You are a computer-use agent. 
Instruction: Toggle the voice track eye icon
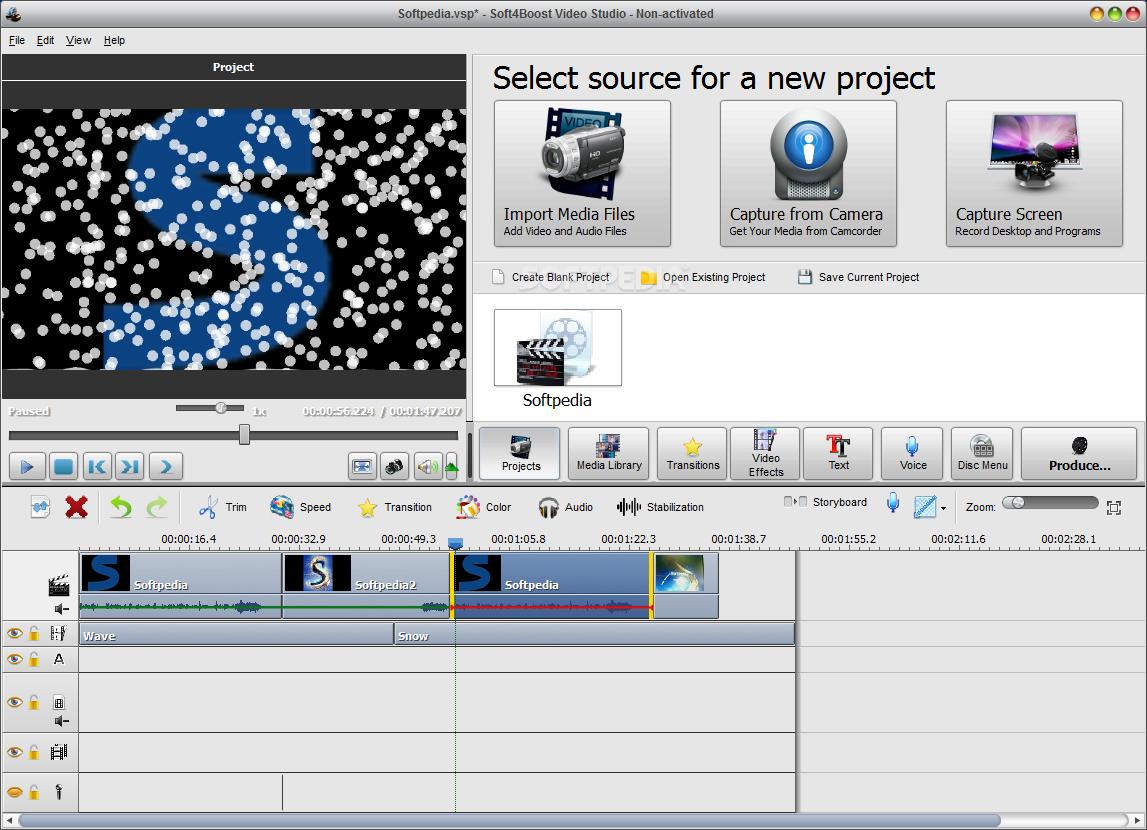click(x=15, y=792)
